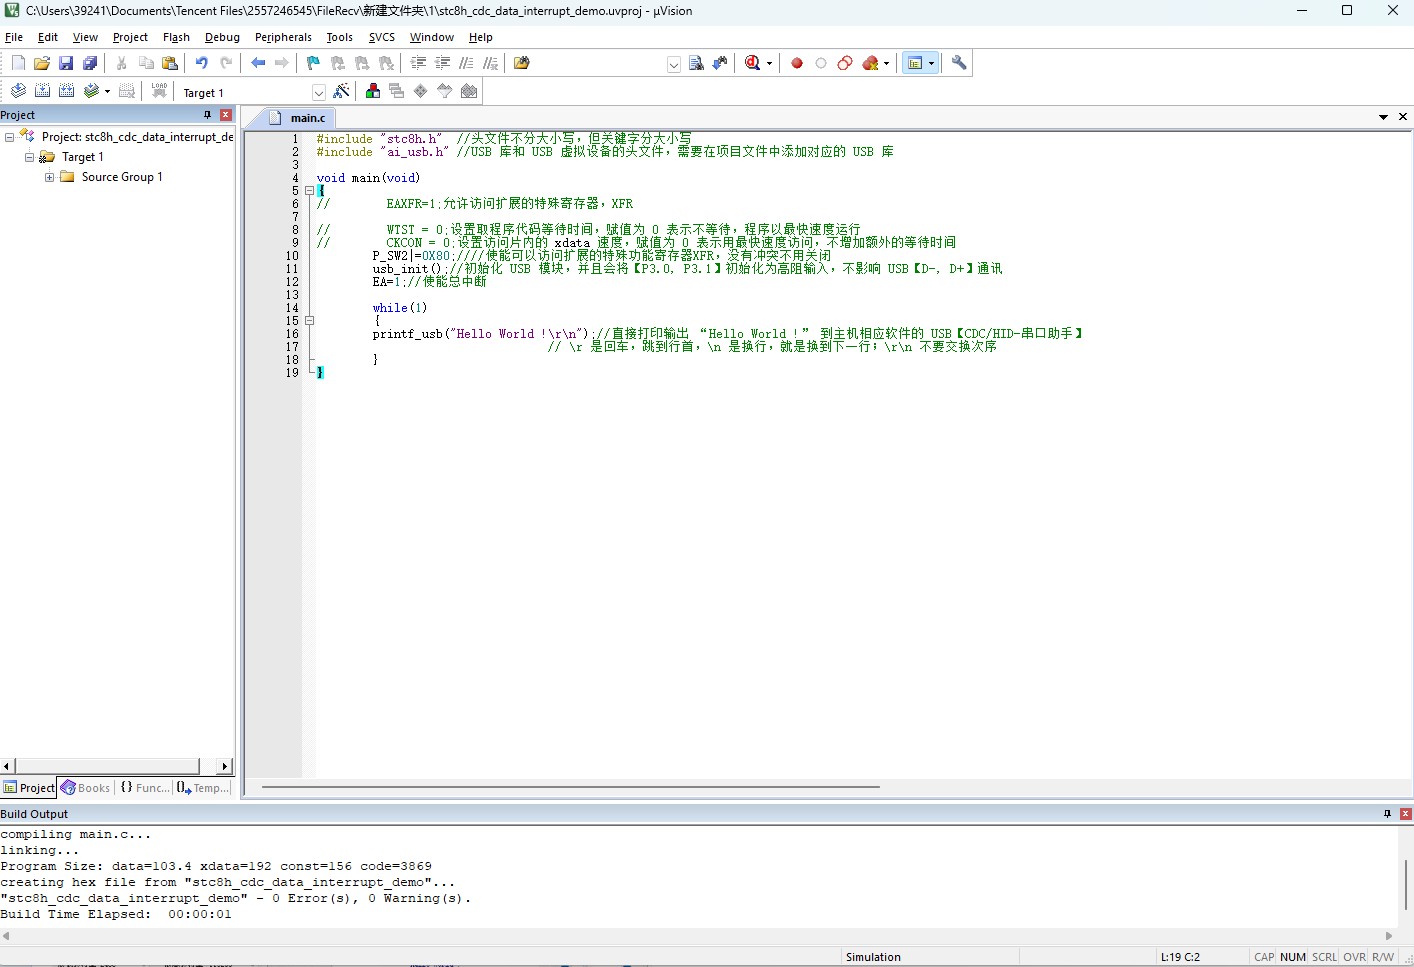
Task: Pin the Build Output panel
Action: point(1387,814)
